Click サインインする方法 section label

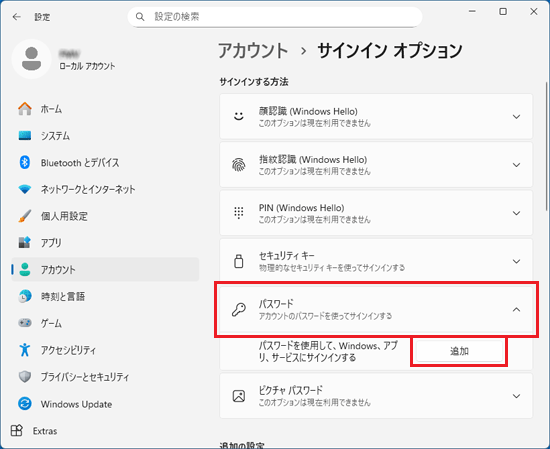click(254, 82)
